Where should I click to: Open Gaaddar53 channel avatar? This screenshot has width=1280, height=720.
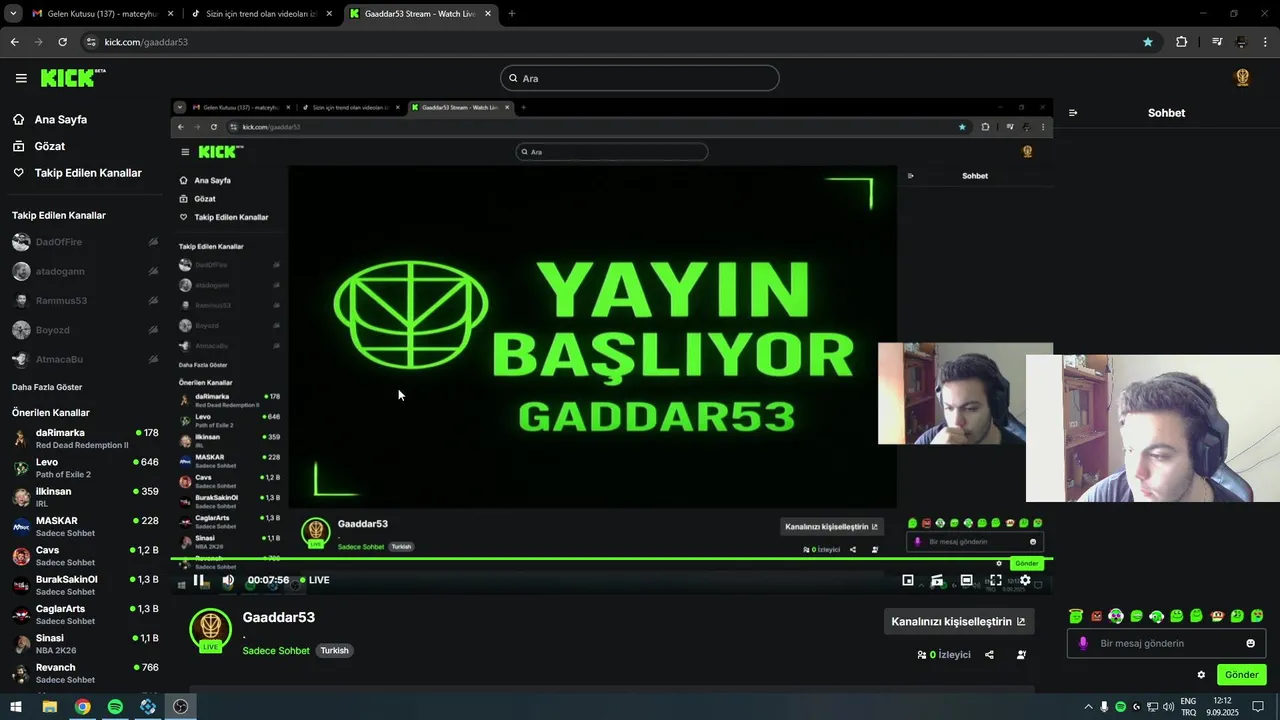[x=210, y=629]
